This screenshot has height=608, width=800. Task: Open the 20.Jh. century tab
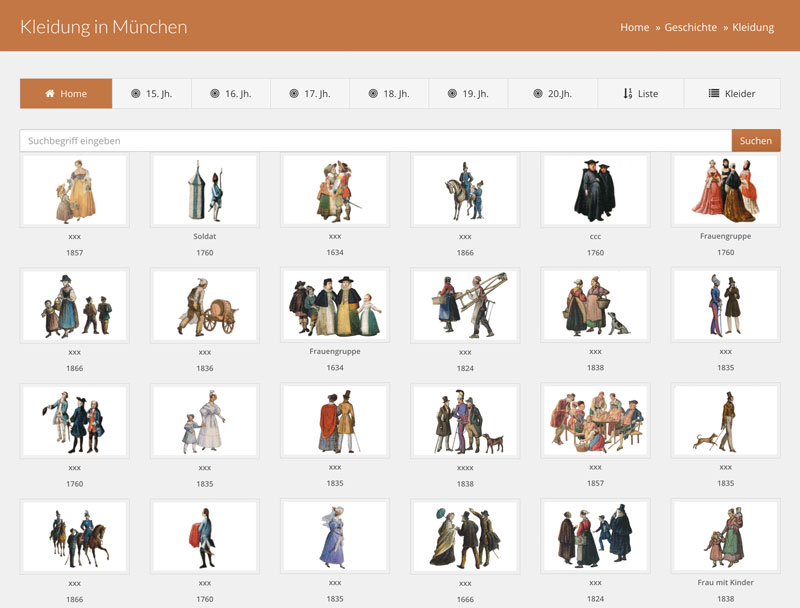[552, 94]
